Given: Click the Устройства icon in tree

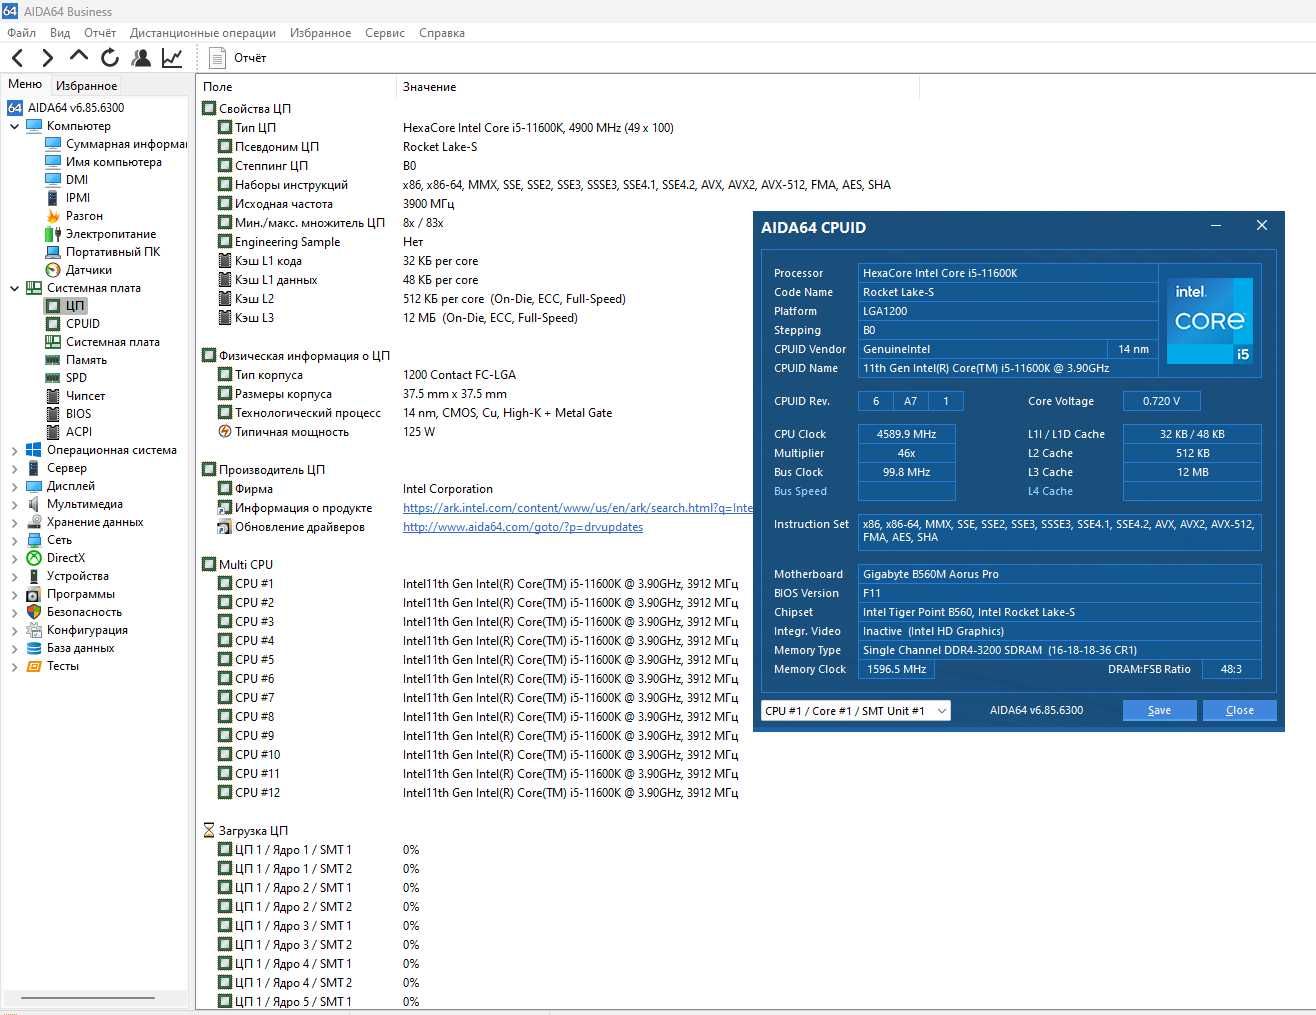Looking at the screenshot, I should (34, 576).
